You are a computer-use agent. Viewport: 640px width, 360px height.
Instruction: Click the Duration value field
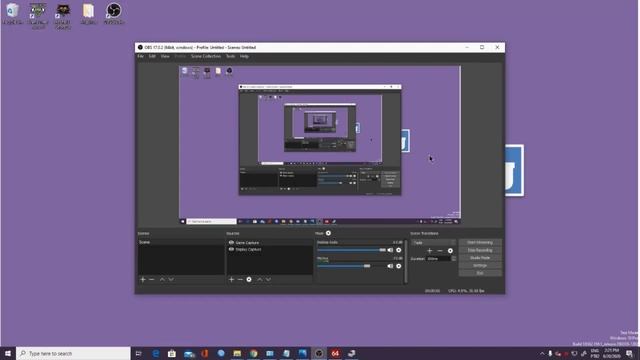pos(438,259)
